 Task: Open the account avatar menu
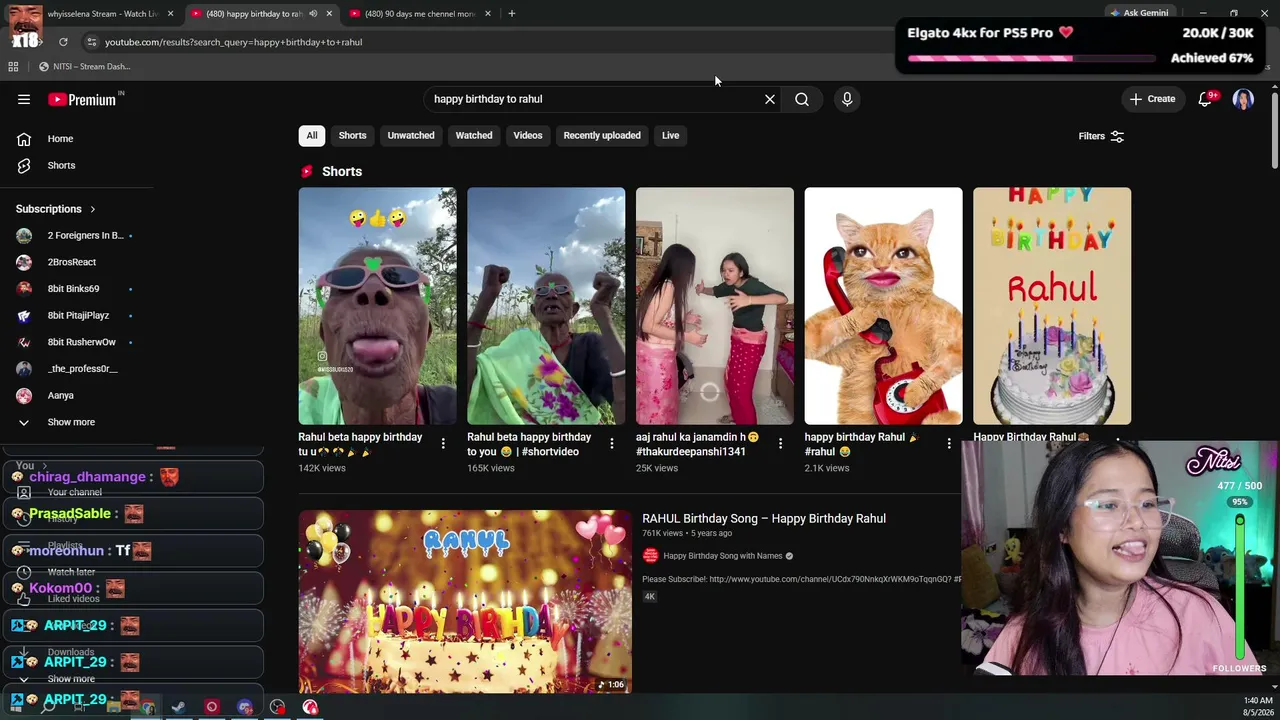click(1243, 99)
